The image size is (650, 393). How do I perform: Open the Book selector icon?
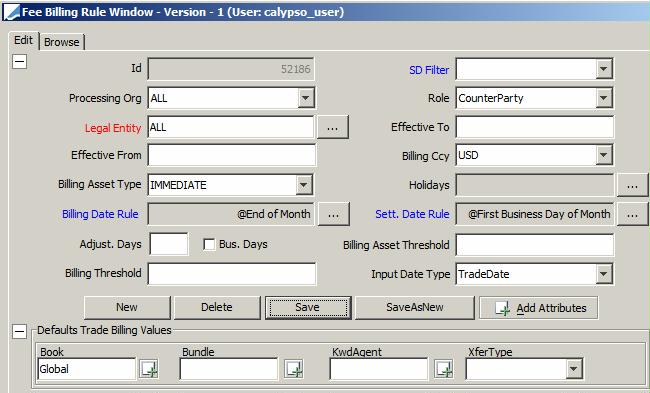pyautogui.click(x=149, y=369)
